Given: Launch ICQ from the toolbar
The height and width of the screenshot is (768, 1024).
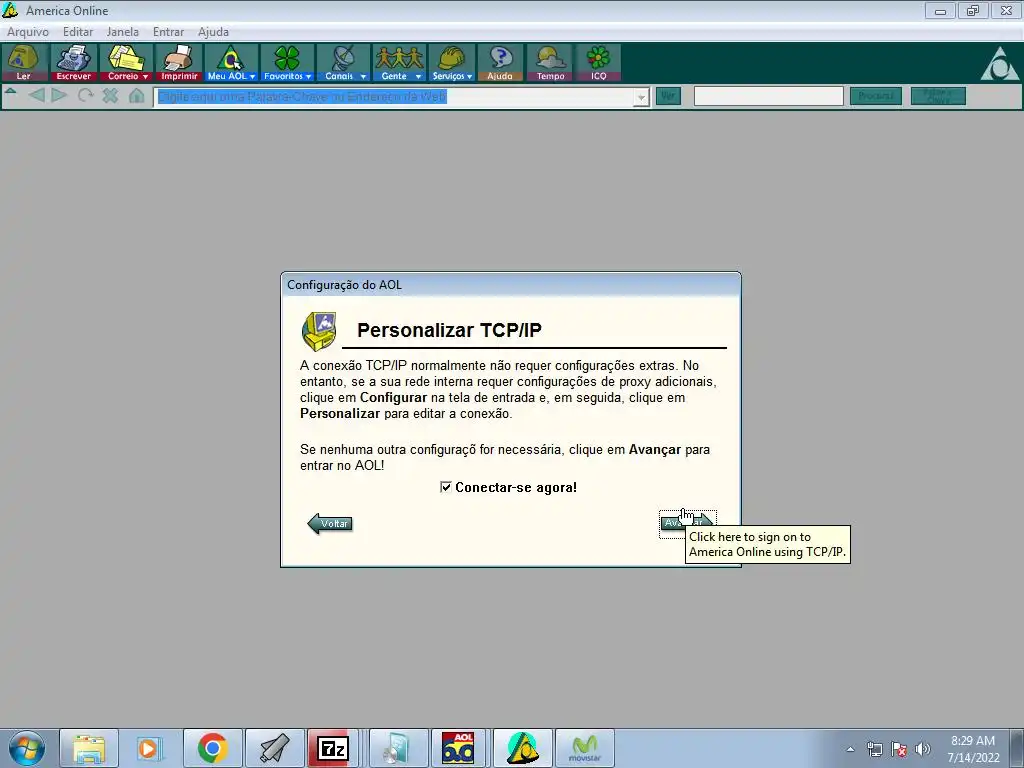Looking at the screenshot, I should (598, 62).
